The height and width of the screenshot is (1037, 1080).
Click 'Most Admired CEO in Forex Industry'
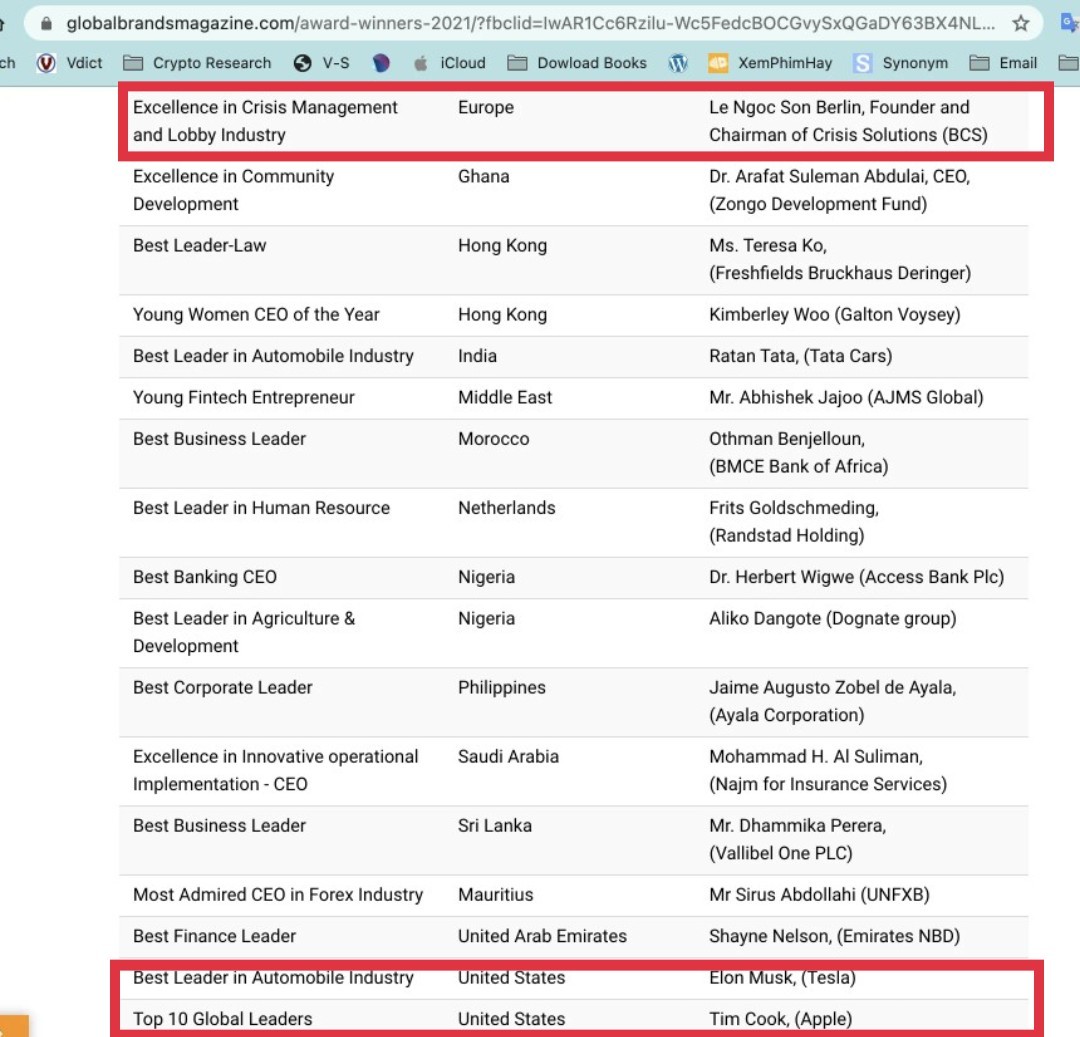(x=278, y=894)
